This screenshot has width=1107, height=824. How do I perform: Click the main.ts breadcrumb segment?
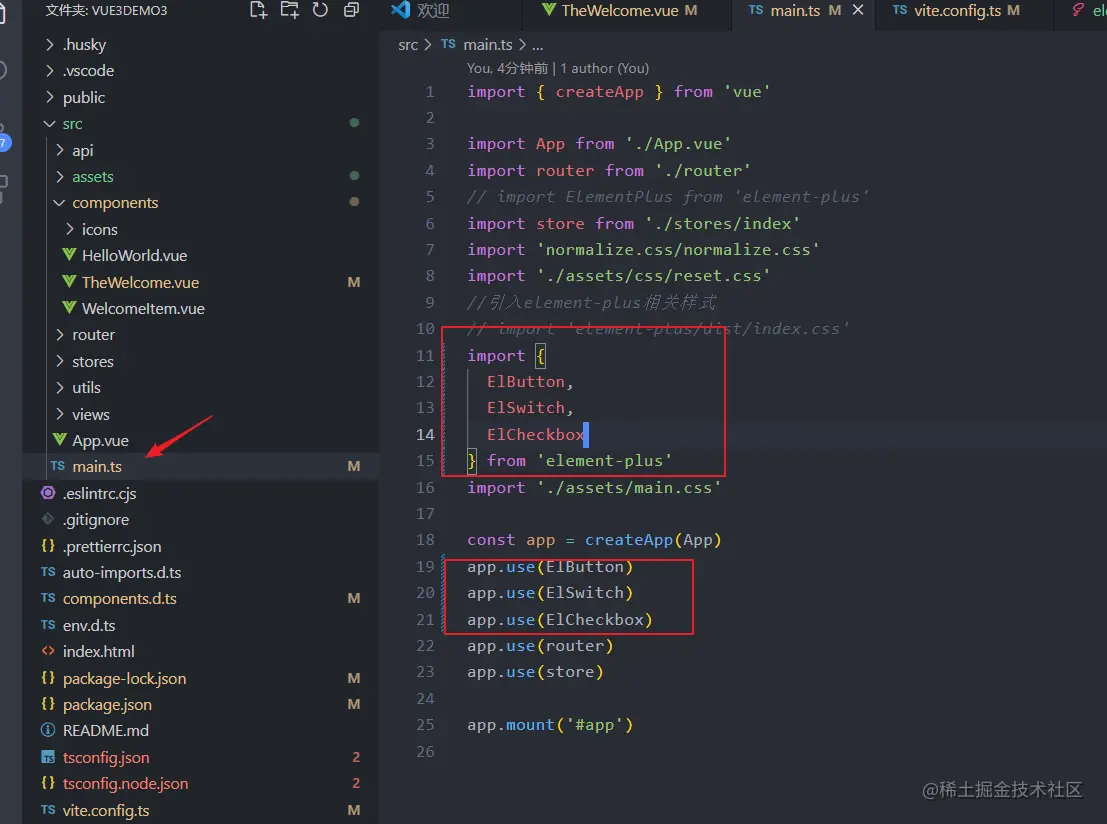point(488,44)
